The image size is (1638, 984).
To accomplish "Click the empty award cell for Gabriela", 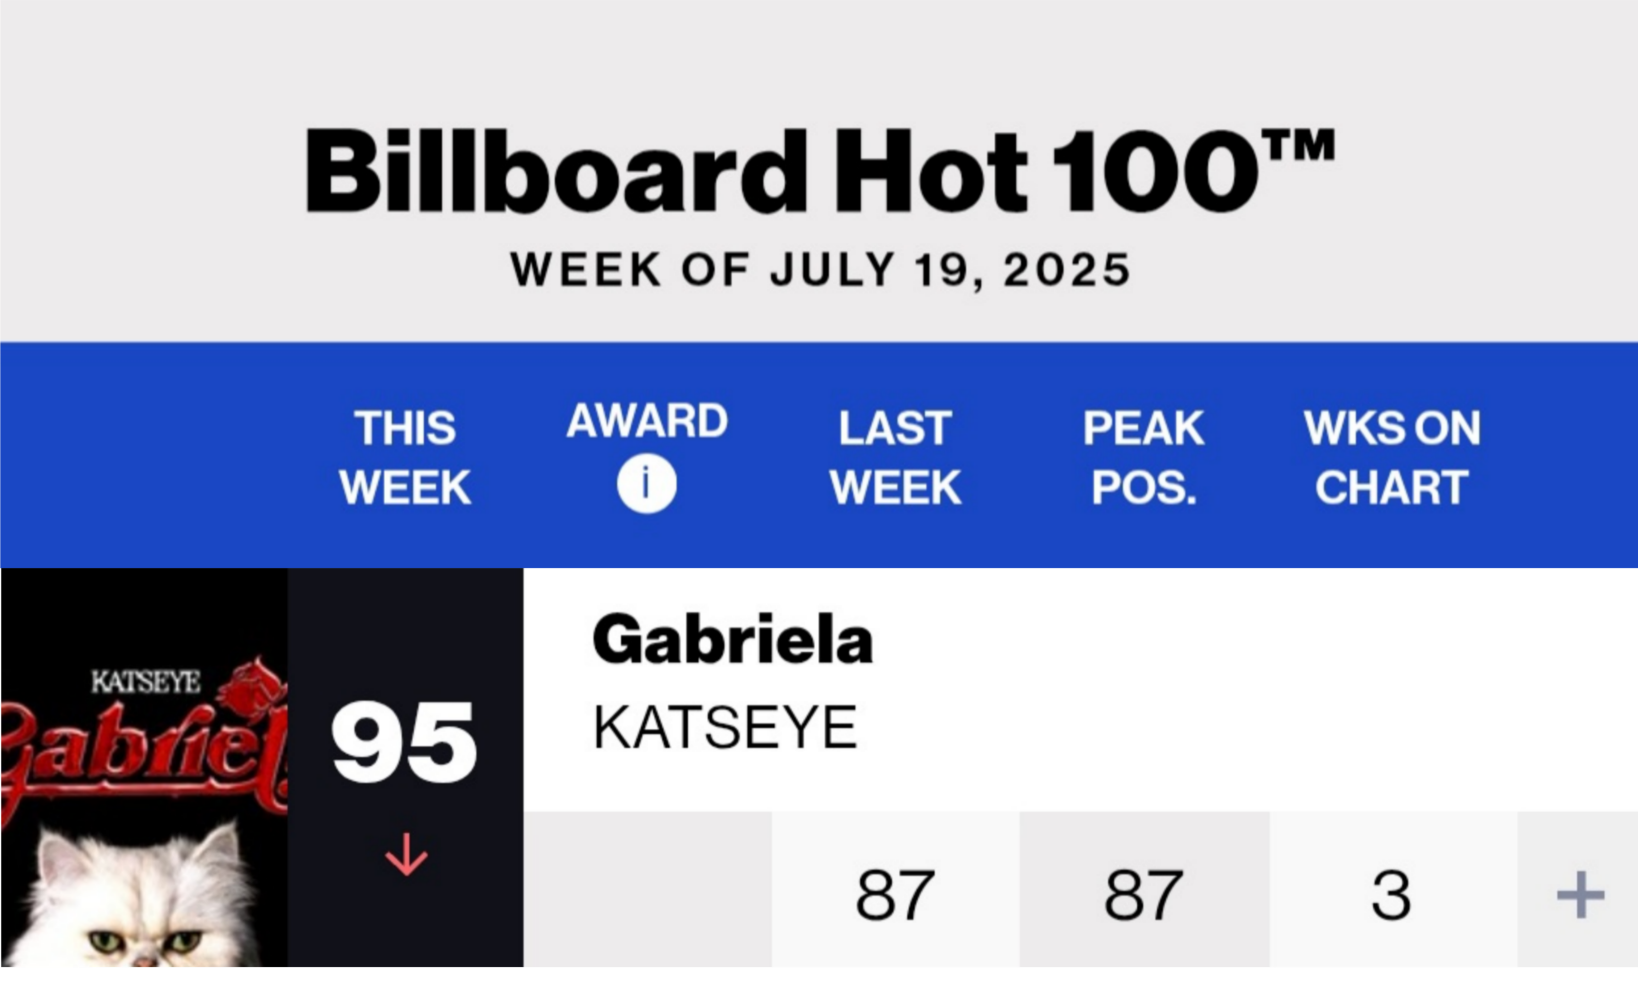I will pos(647,889).
